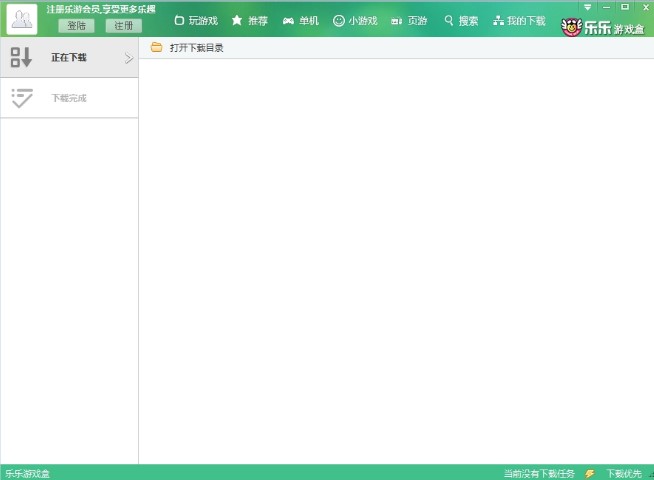Screen dimensions: 654x480
Task: Open the 搜索 search tab
Action: 461,20
